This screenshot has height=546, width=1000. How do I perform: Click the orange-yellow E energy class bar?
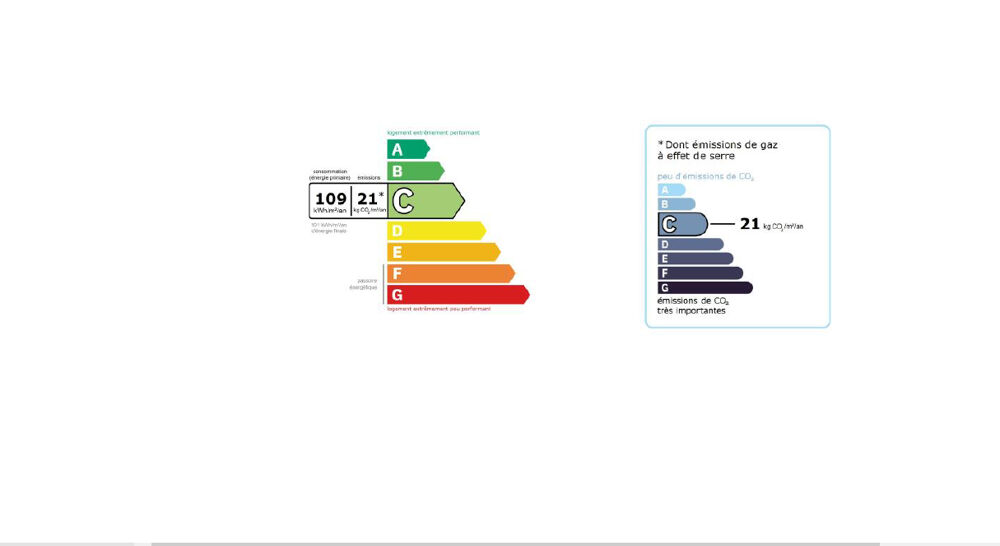(443, 252)
